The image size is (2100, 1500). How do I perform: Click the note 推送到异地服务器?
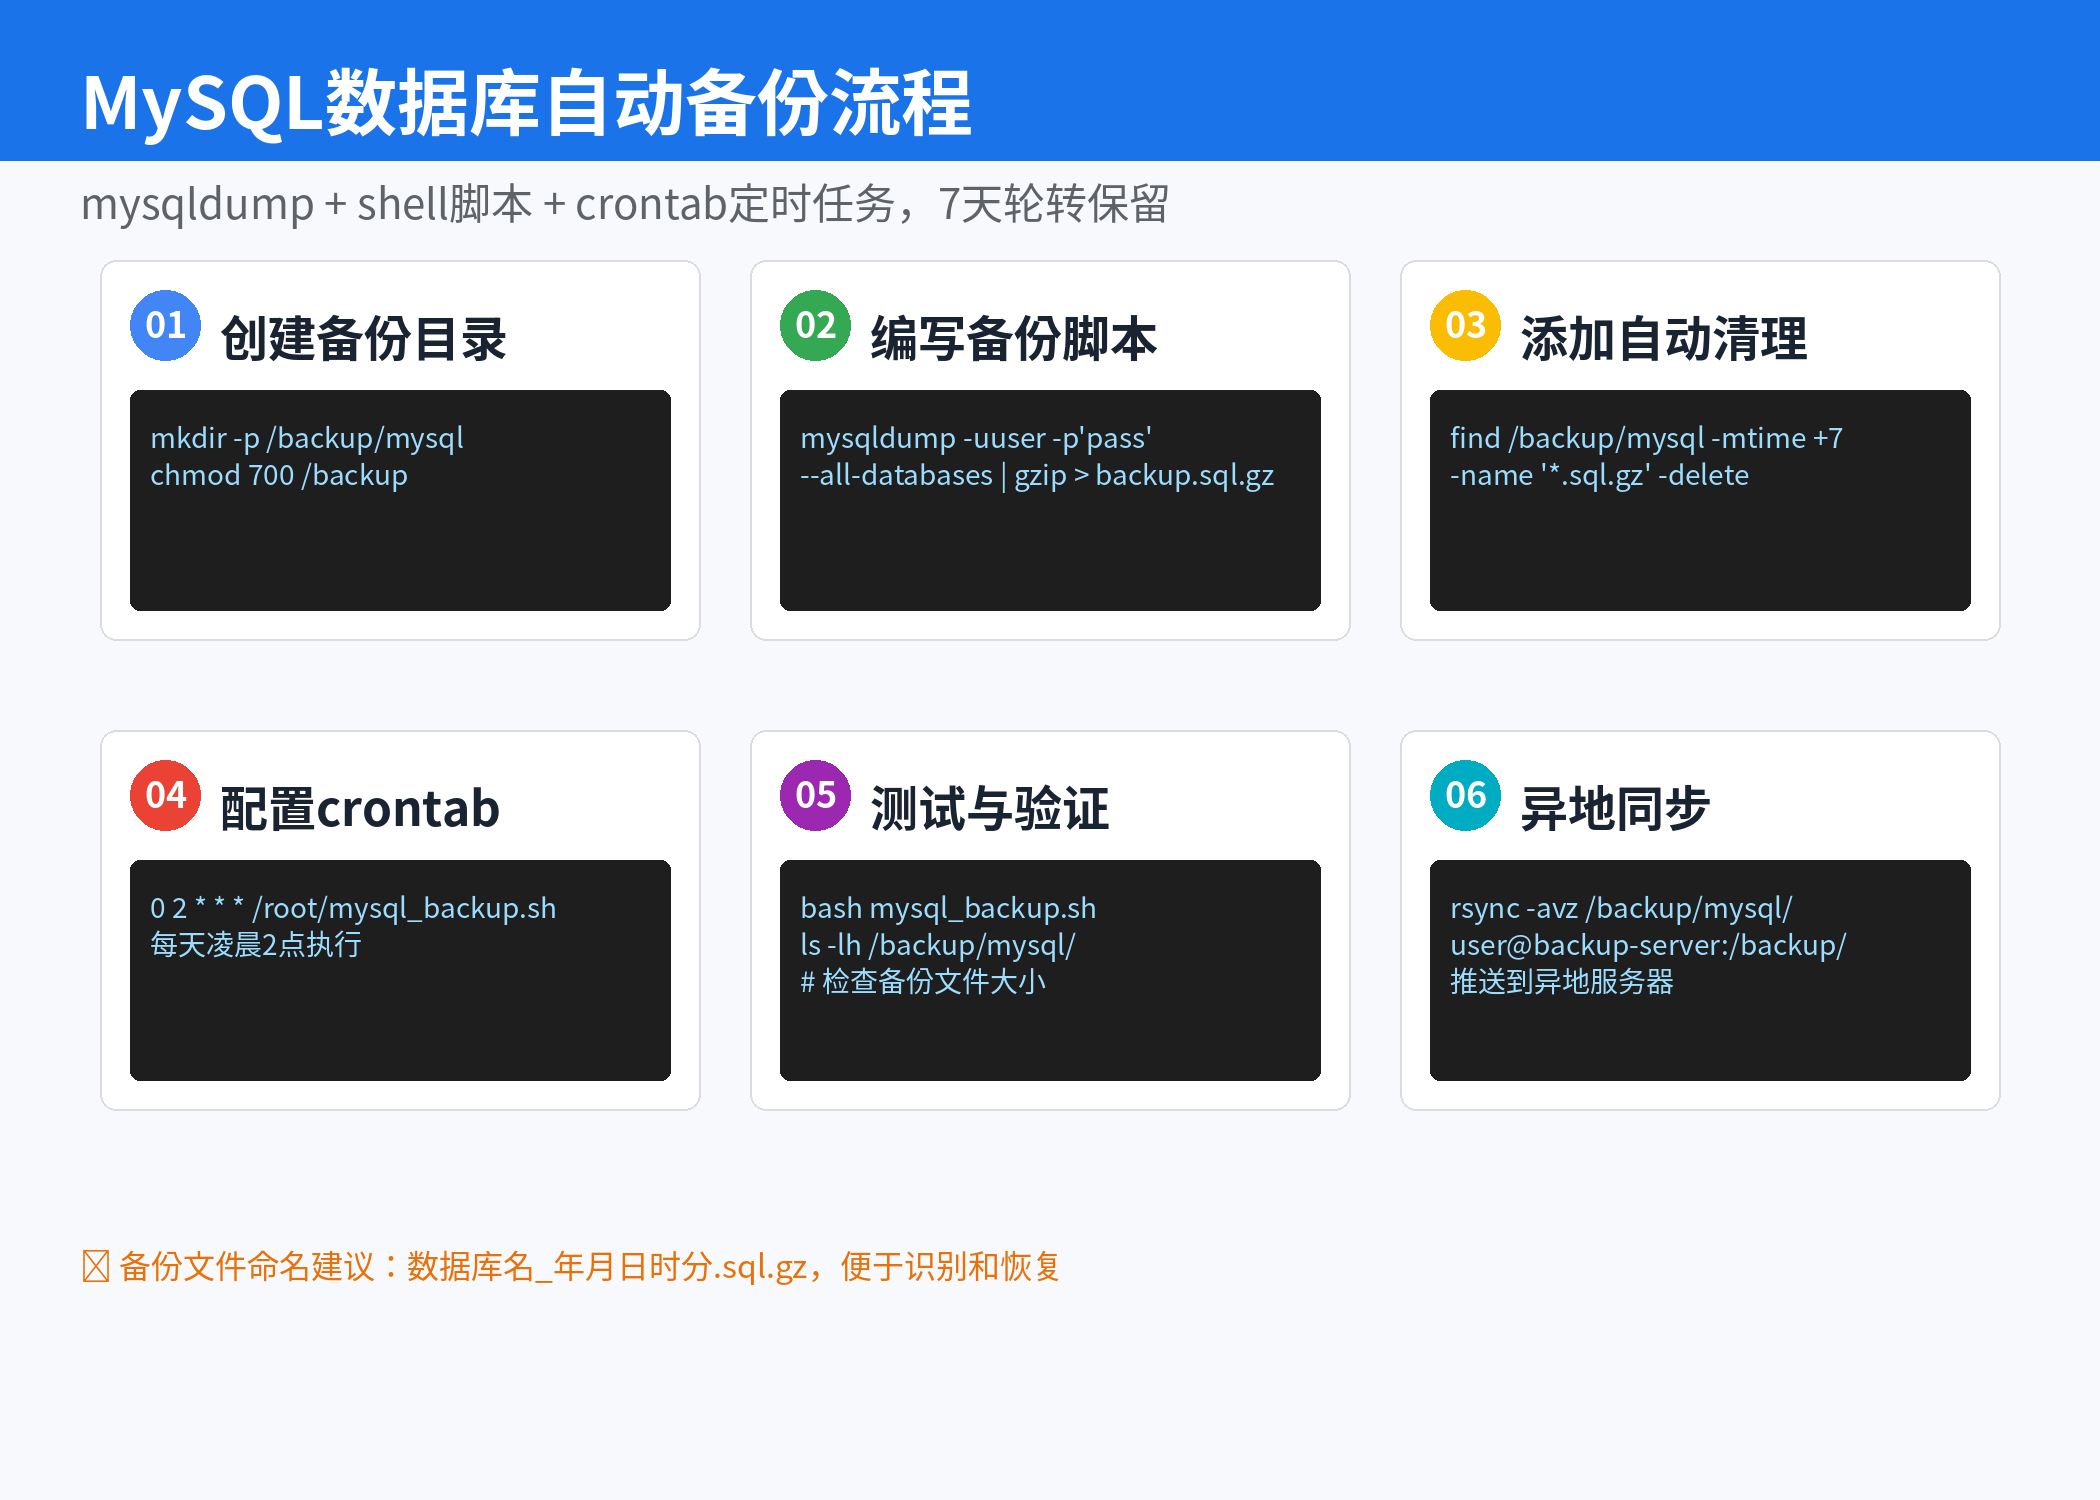click(1562, 982)
